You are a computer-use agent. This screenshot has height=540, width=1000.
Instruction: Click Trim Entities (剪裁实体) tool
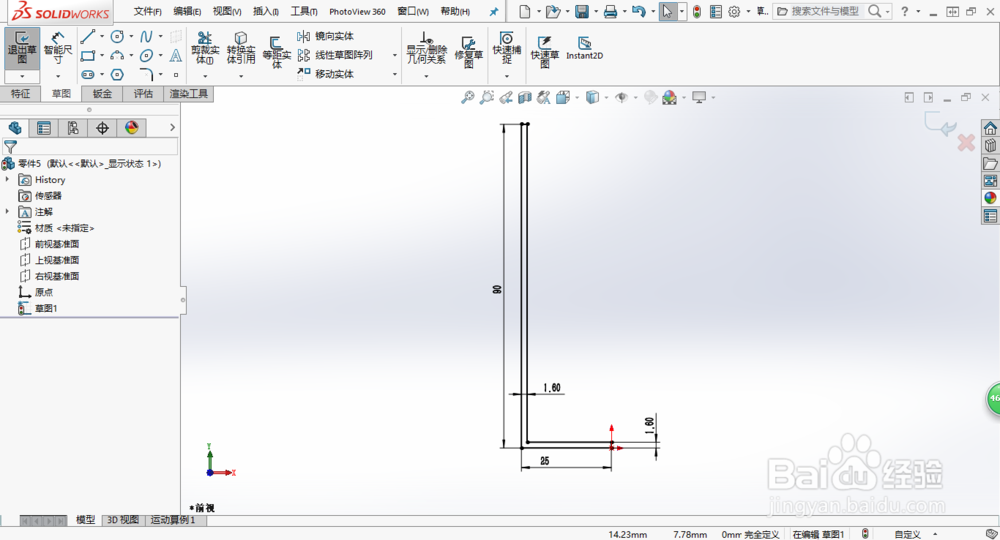click(205, 48)
